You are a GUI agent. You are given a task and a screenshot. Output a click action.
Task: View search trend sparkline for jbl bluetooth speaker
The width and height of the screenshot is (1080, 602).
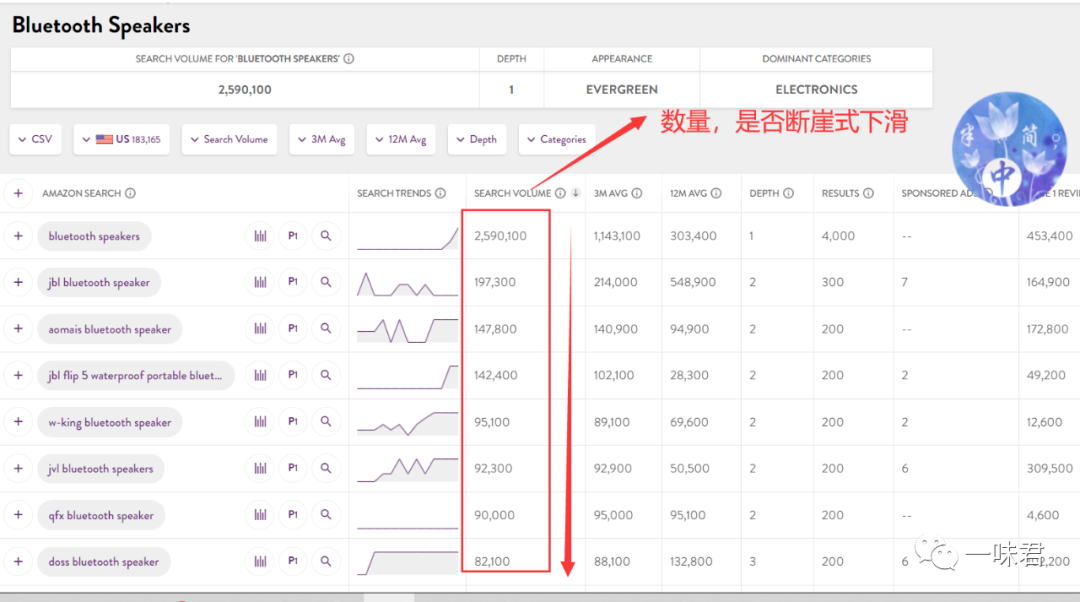pos(408,283)
